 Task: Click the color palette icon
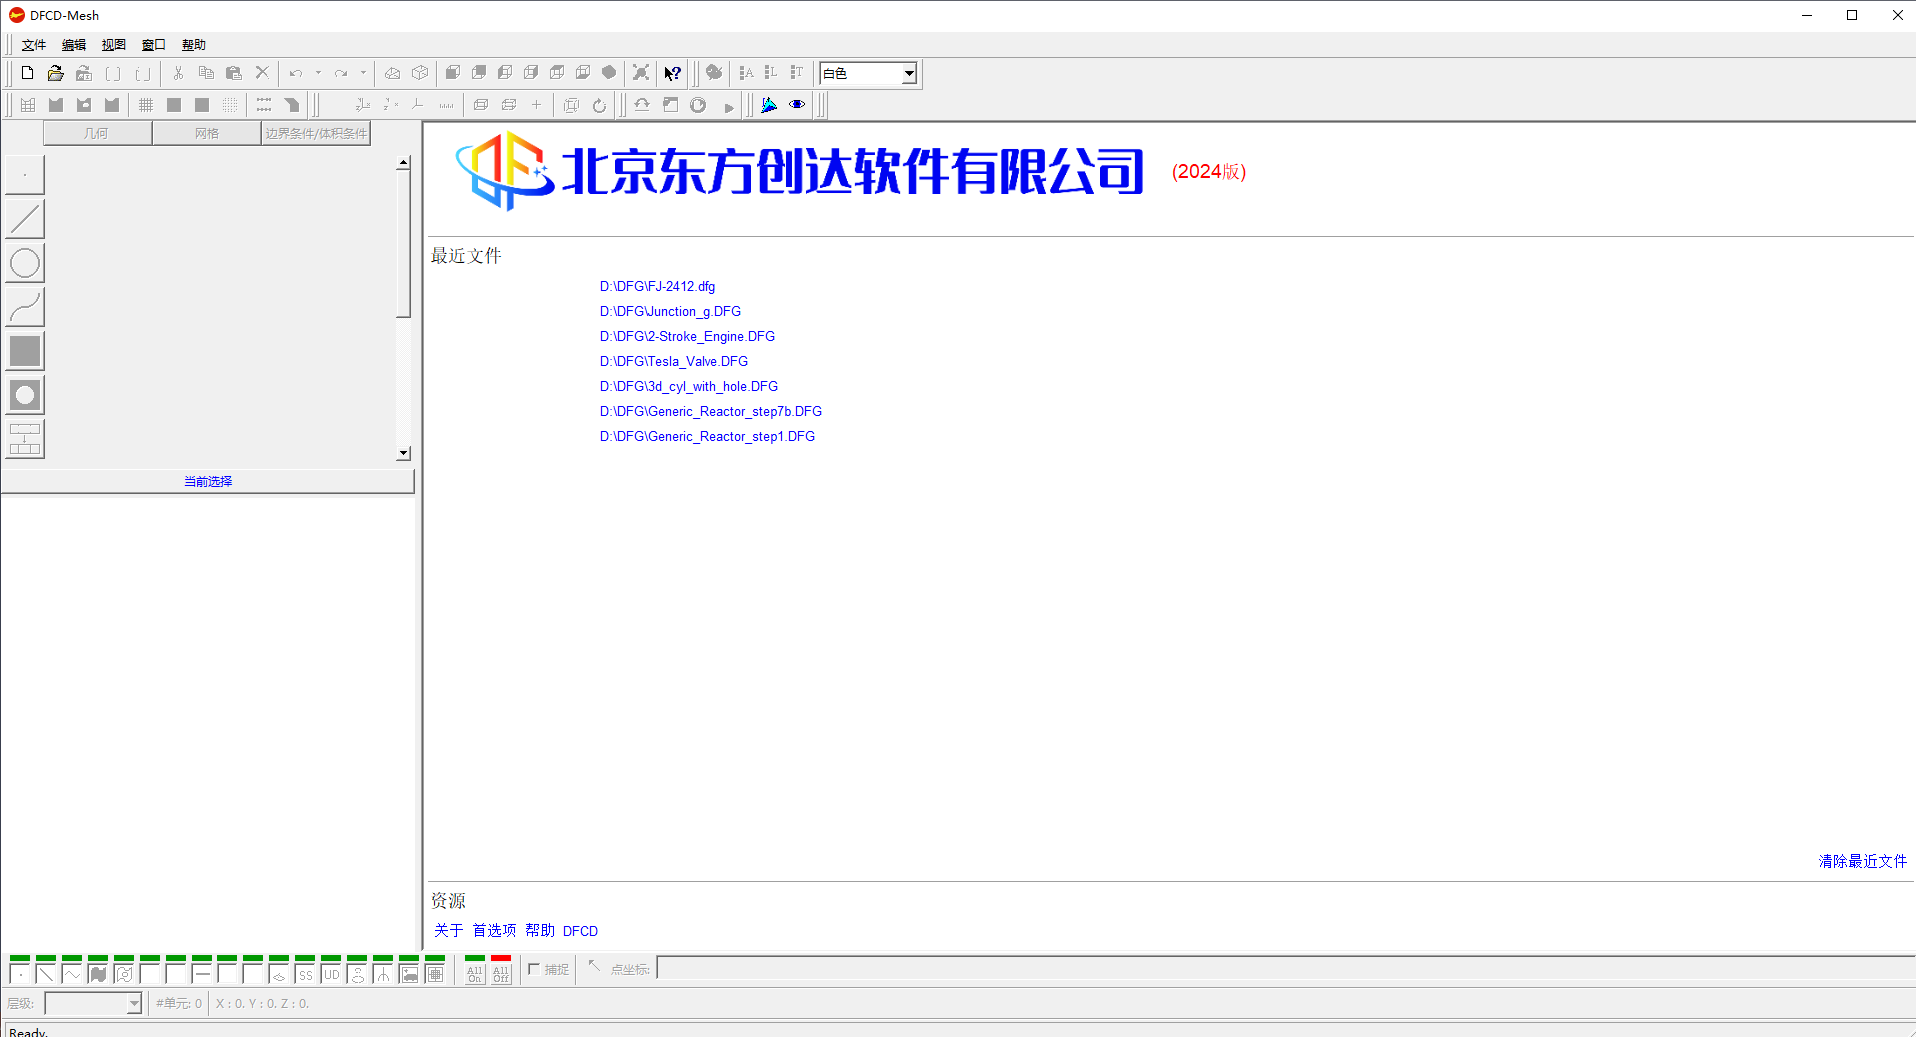point(713,73)
